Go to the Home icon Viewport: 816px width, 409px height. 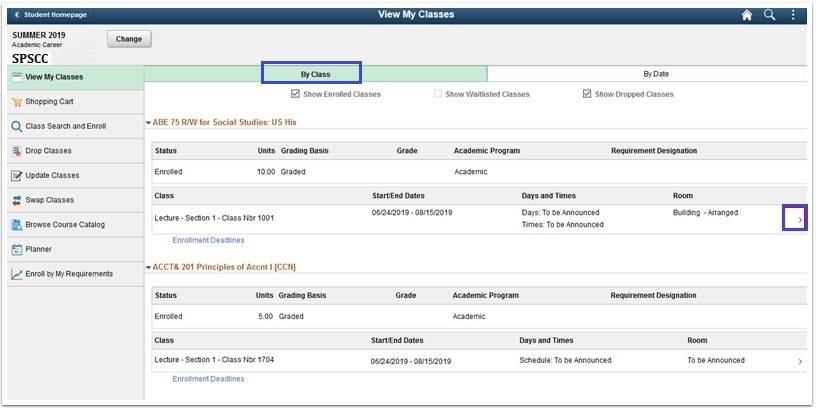click(x=747, y=15)
